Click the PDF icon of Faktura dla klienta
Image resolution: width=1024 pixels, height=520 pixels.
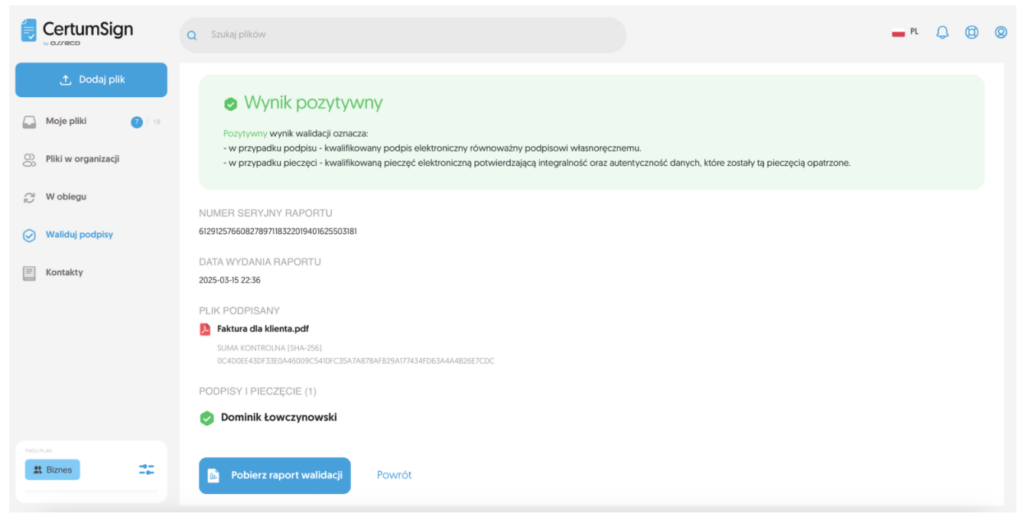[x=205, y=329]
